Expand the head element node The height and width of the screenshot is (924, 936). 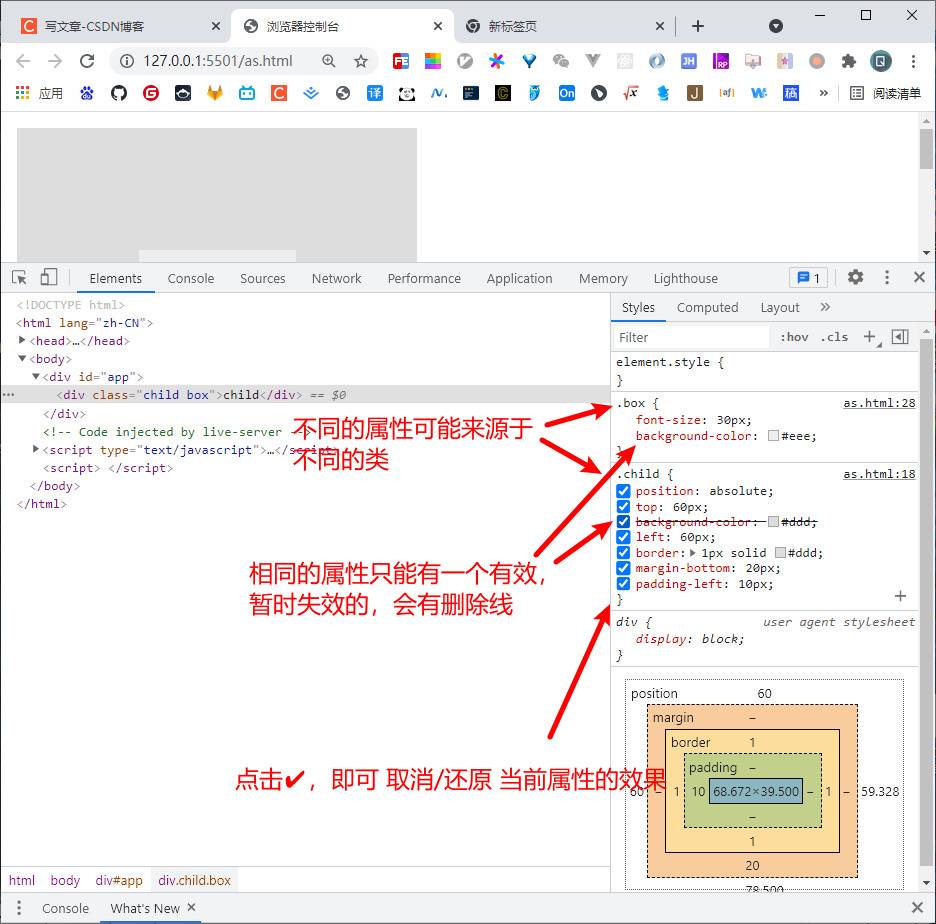(22, 340)
